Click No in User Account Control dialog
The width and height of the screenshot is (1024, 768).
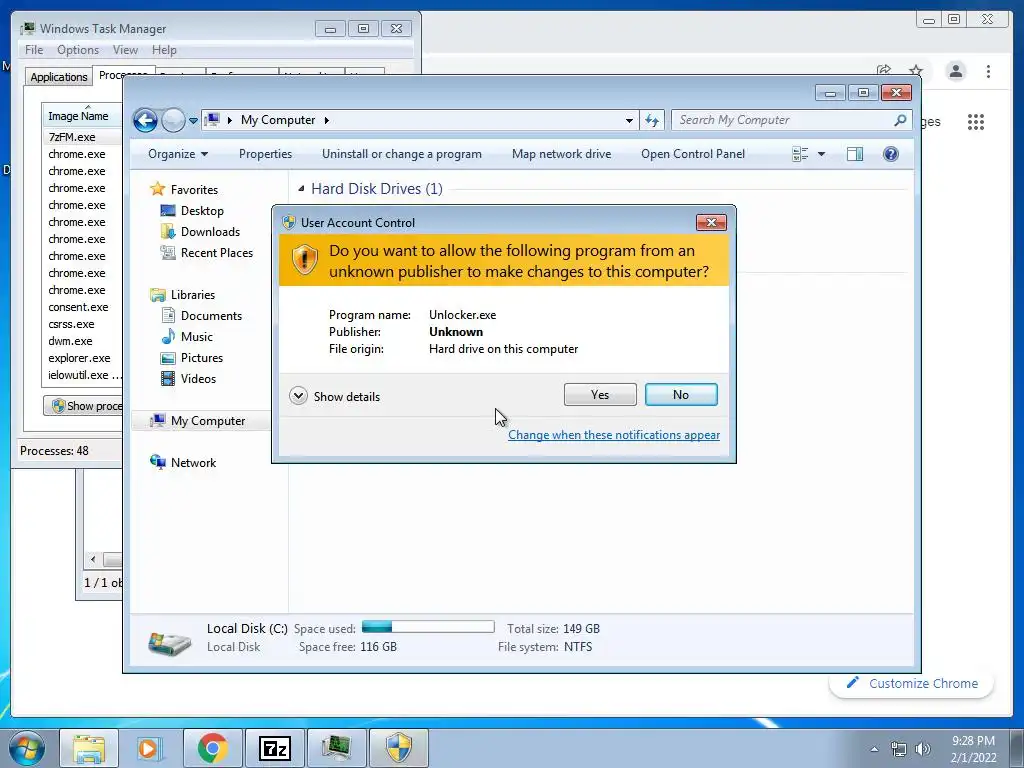click(x=681, y=394)
